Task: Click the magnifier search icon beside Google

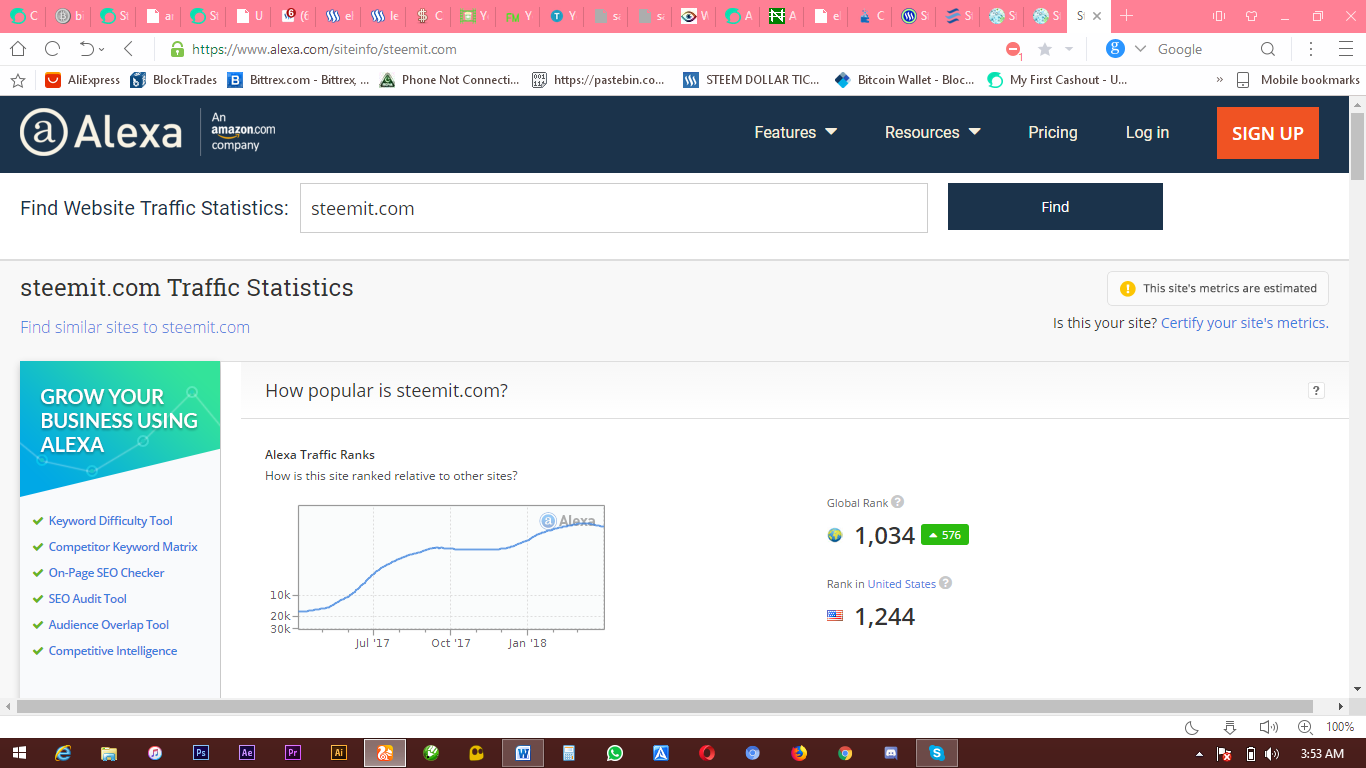Action: pyautogui.click(x=1268, y=49)
